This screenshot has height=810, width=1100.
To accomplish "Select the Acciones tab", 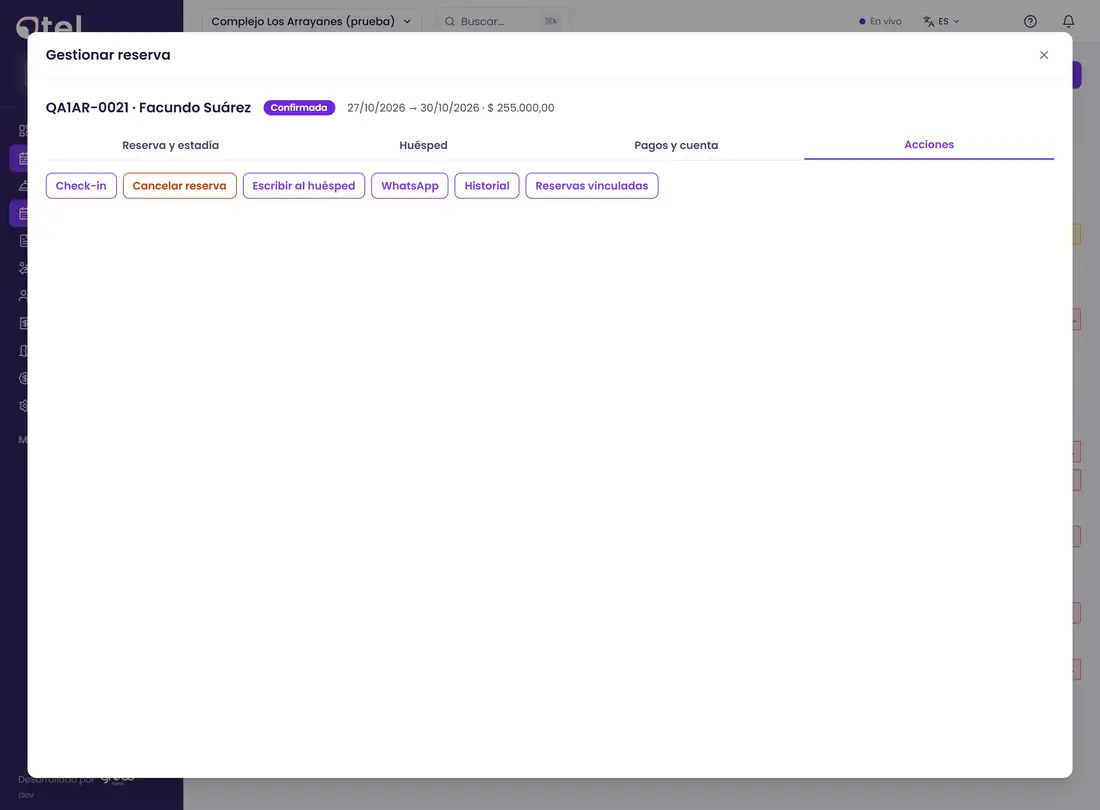I will [929, 144].
